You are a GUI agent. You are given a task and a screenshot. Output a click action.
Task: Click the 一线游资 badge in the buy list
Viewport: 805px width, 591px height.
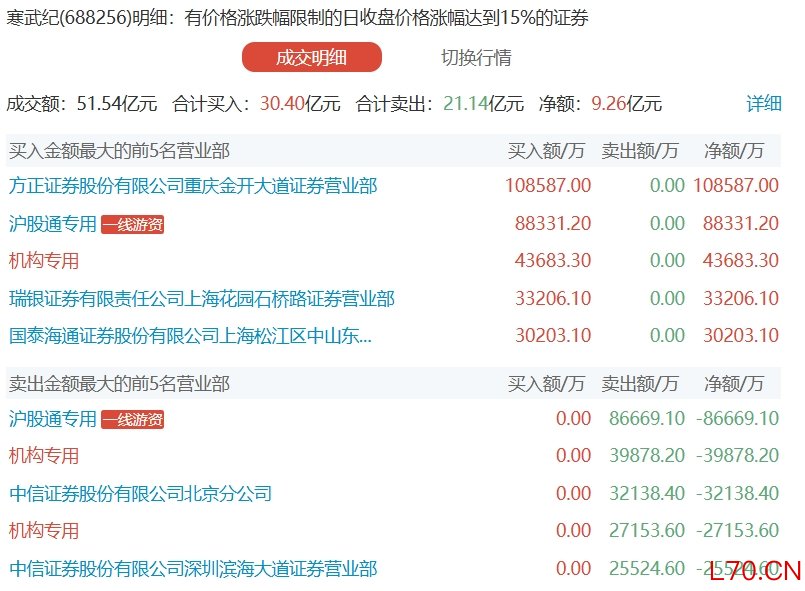click(132, 225)
